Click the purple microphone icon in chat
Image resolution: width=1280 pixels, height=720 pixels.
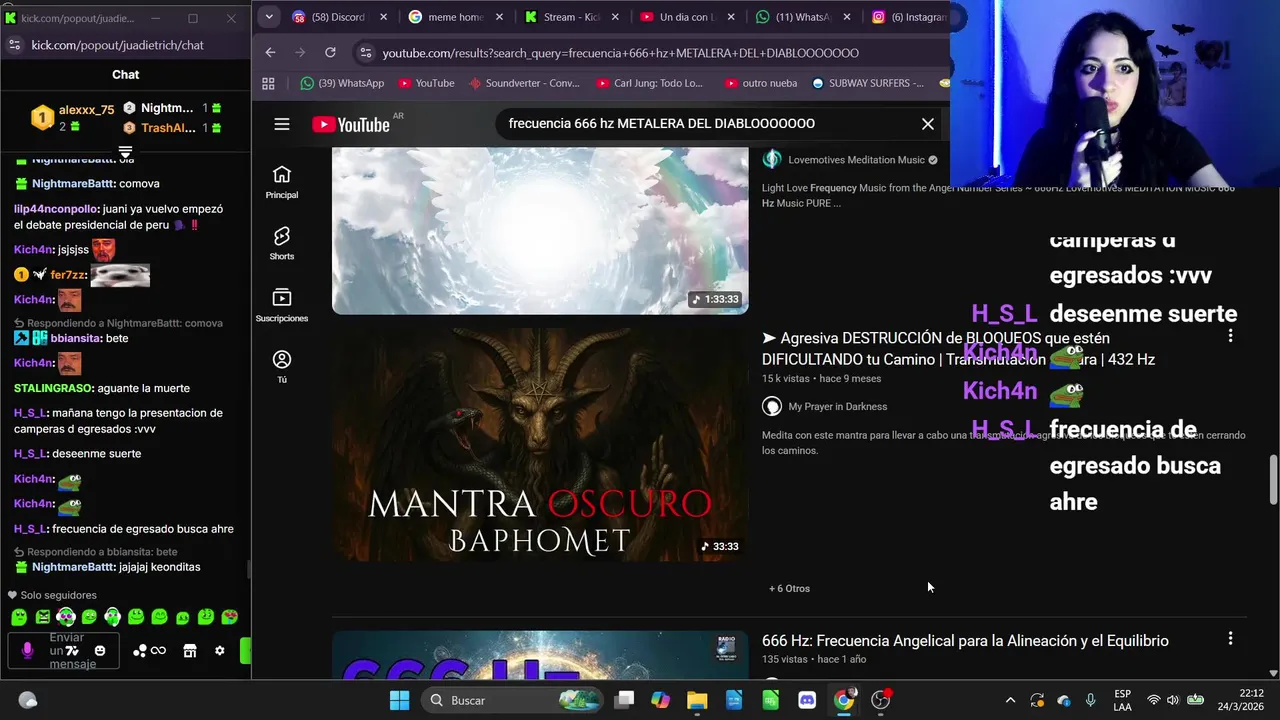[27, 651]
